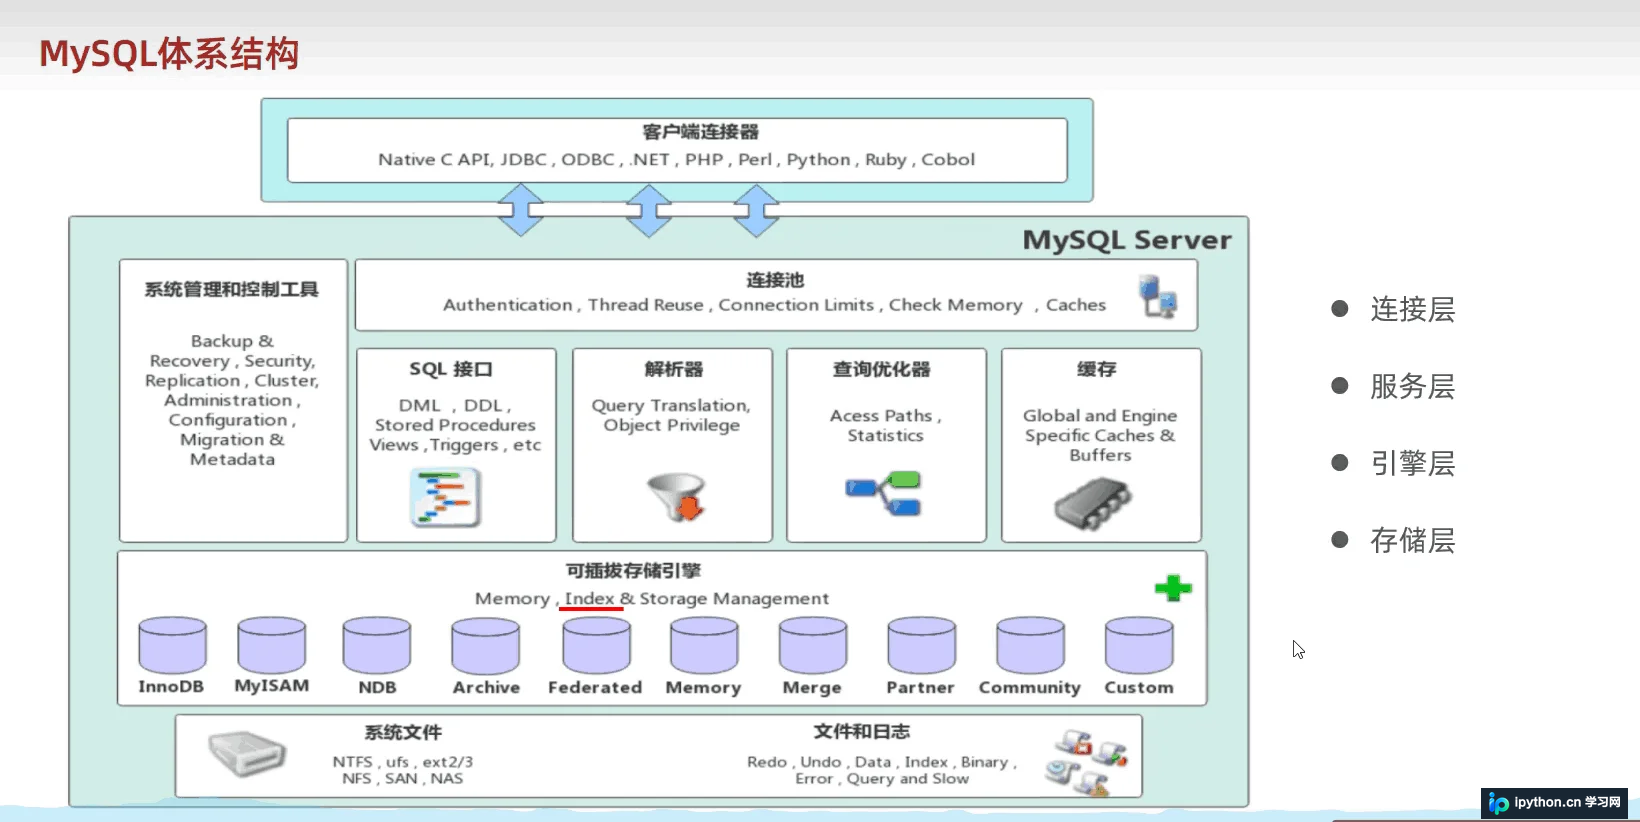Click the Memory storage engine cylinder icon
Screen dimensions: 1640x822
[x=705, y=645]
